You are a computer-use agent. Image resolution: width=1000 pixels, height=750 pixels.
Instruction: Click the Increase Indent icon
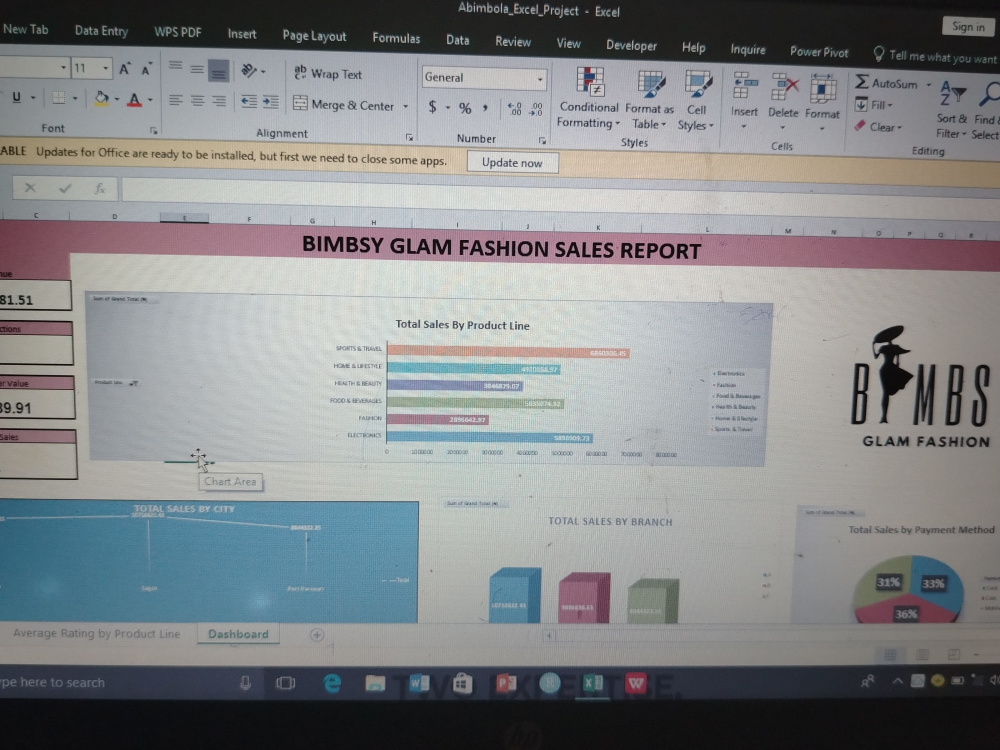point(271,102)
